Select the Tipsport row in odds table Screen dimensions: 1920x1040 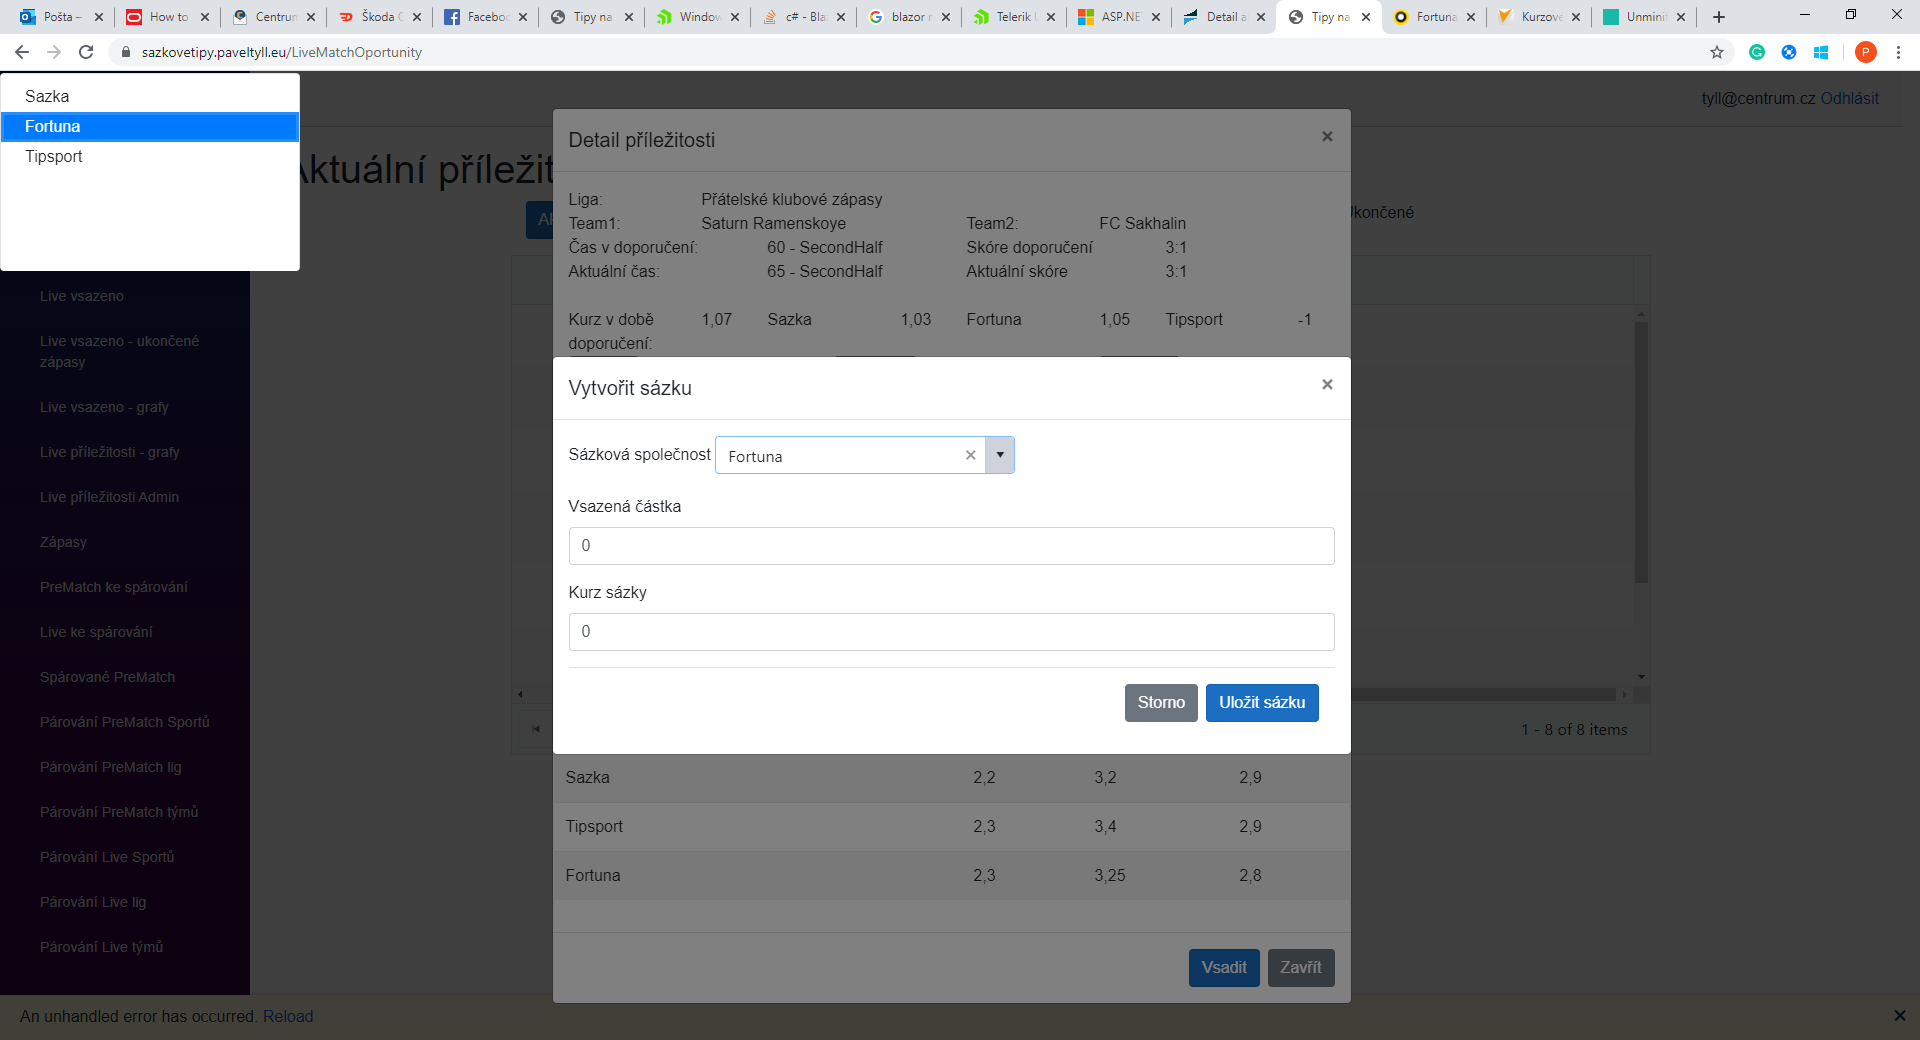click(x=951, y=827)
